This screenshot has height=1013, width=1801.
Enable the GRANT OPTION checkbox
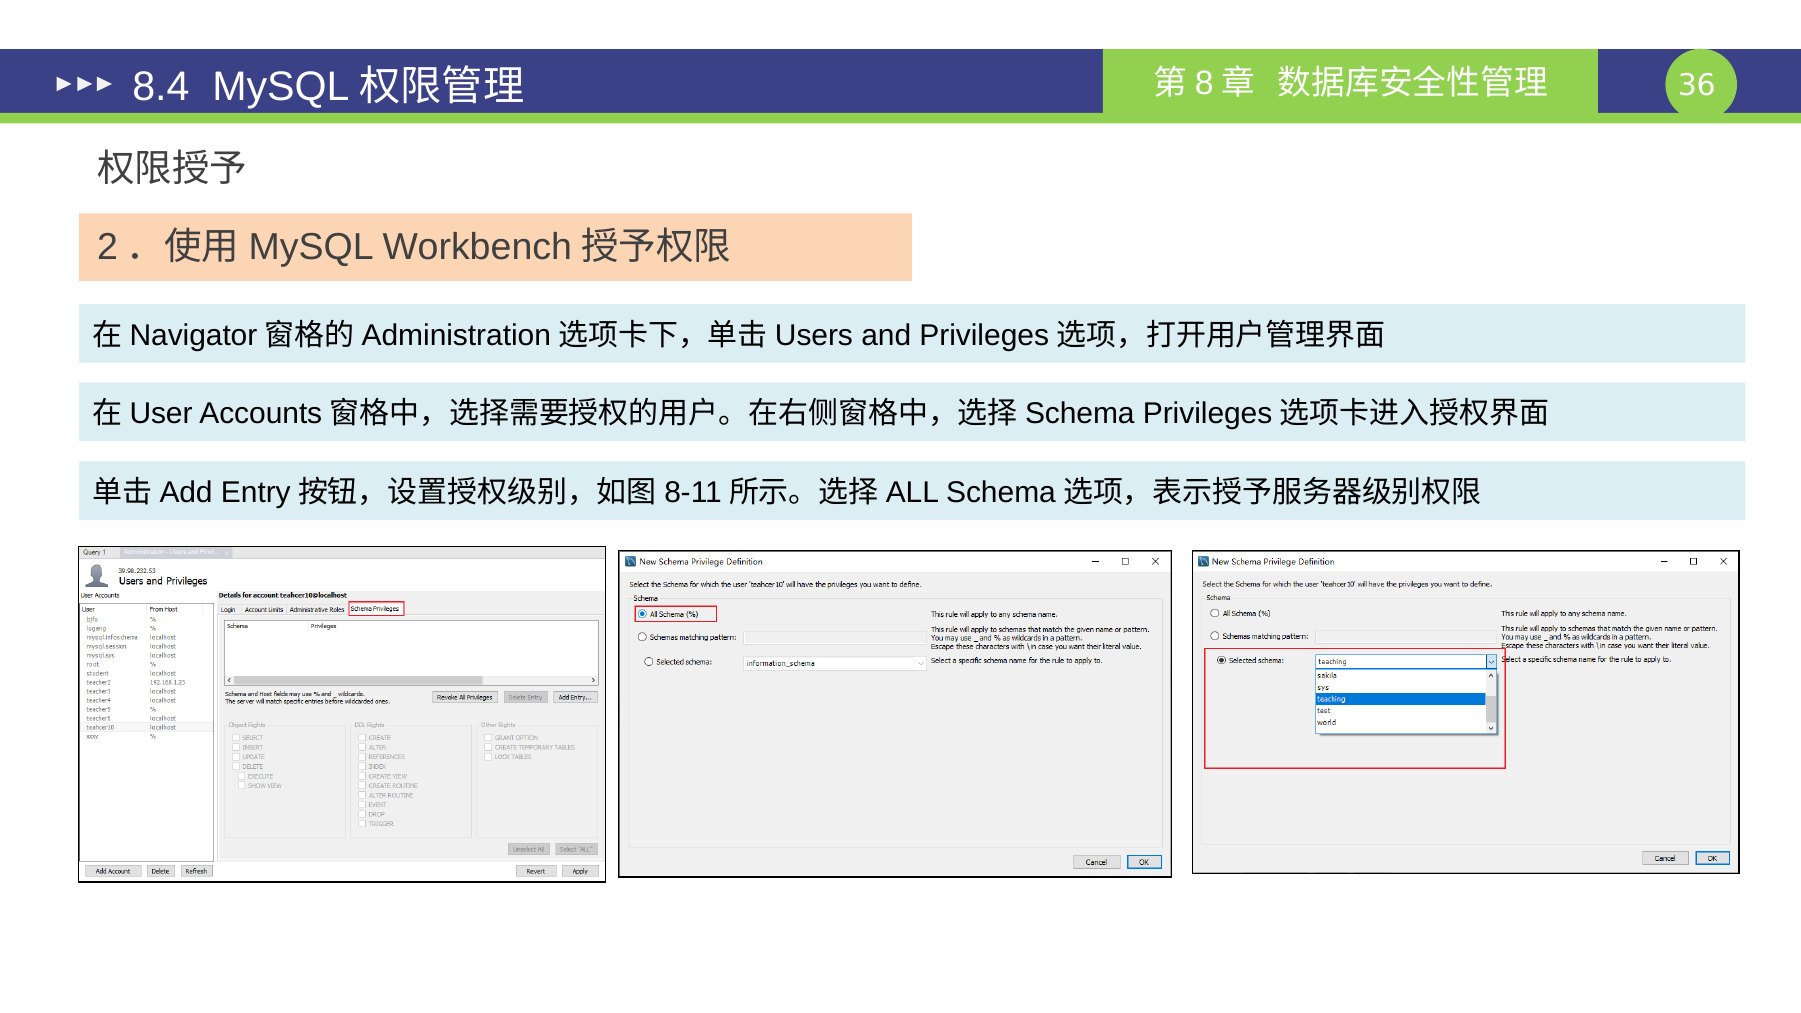click(x=488, y=738)
